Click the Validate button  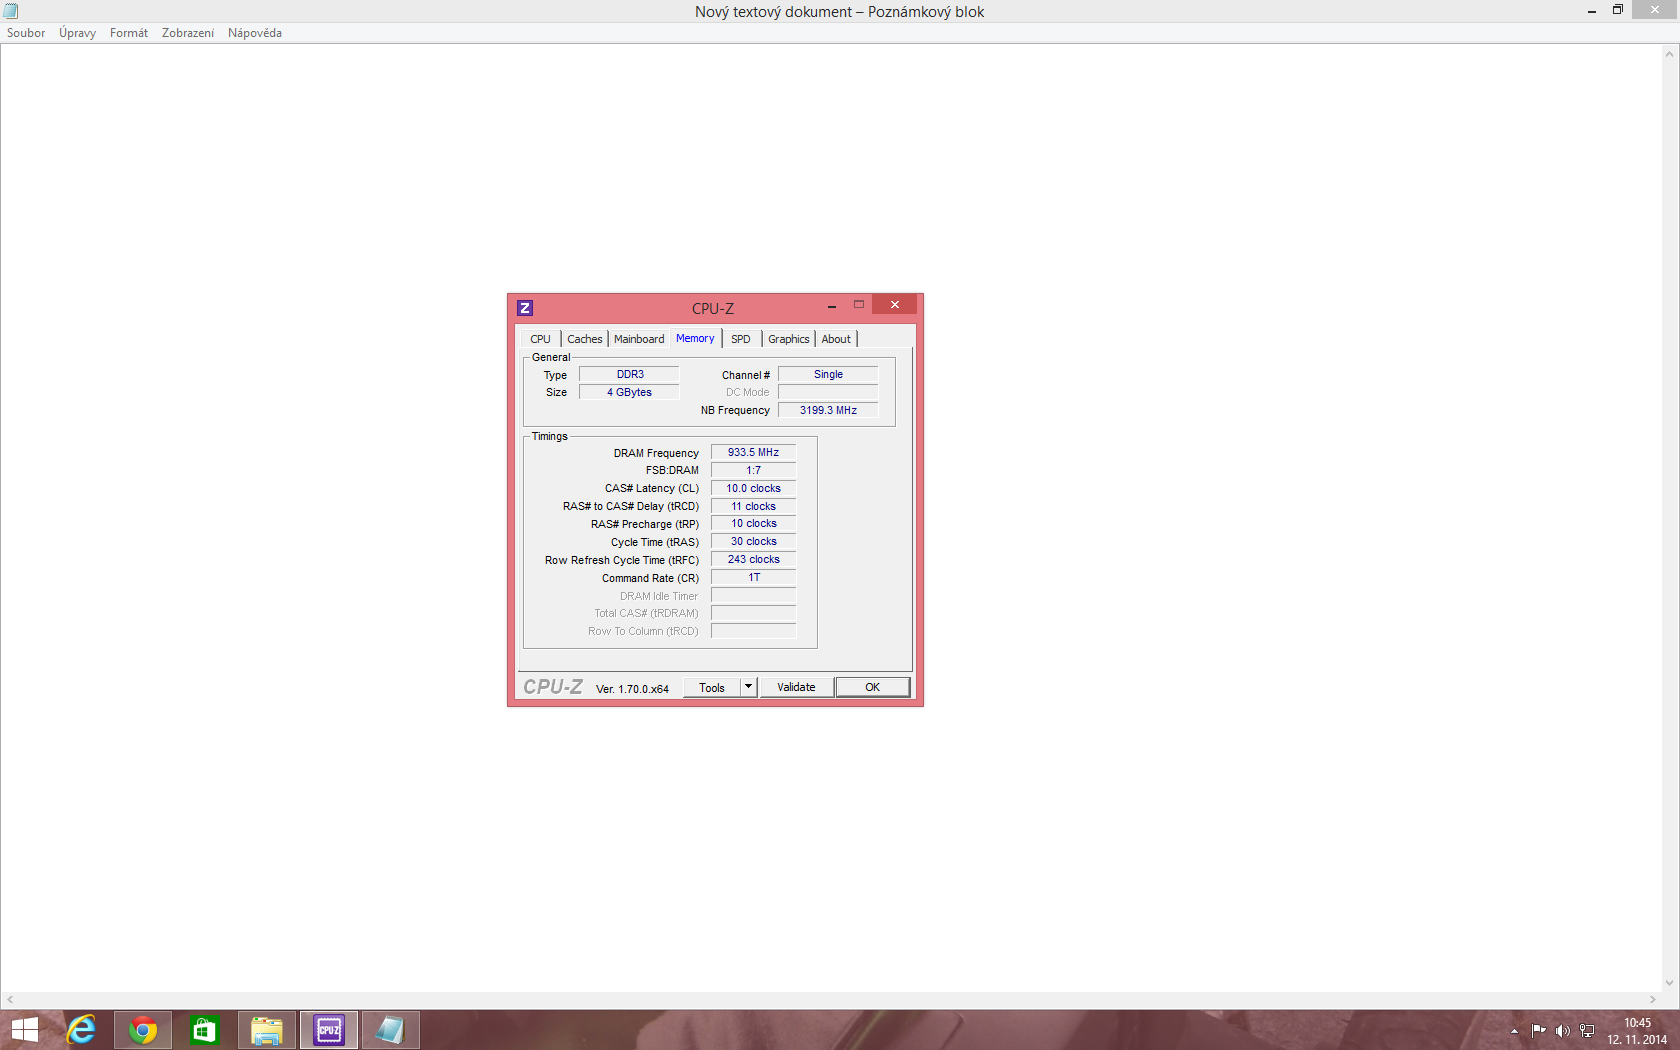(x=796, y=687)
